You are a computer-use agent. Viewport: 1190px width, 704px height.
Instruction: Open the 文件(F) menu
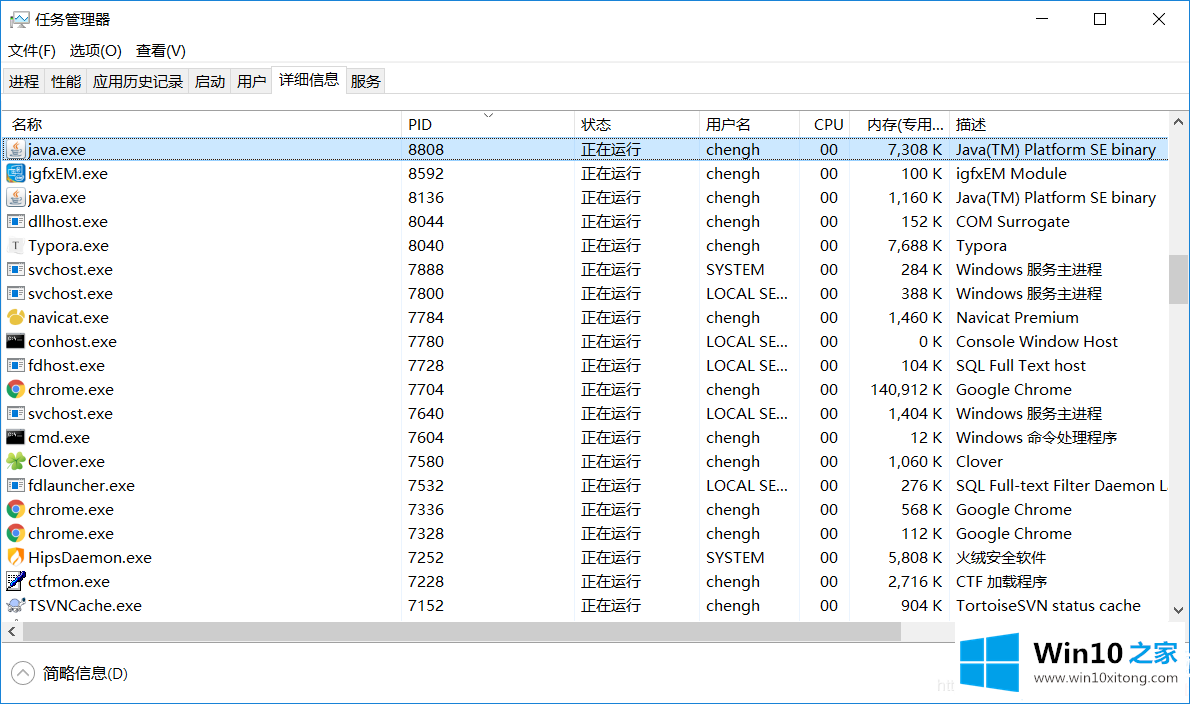[32, 51]
